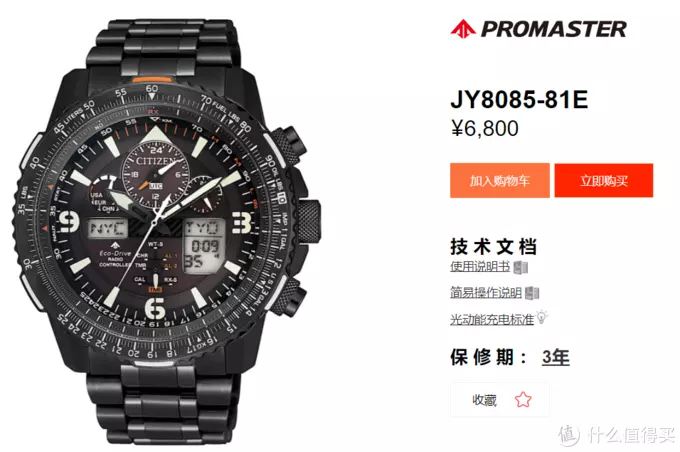Click the book icon beside 使用说明书

pyautogui.click(x=520, y=267)
